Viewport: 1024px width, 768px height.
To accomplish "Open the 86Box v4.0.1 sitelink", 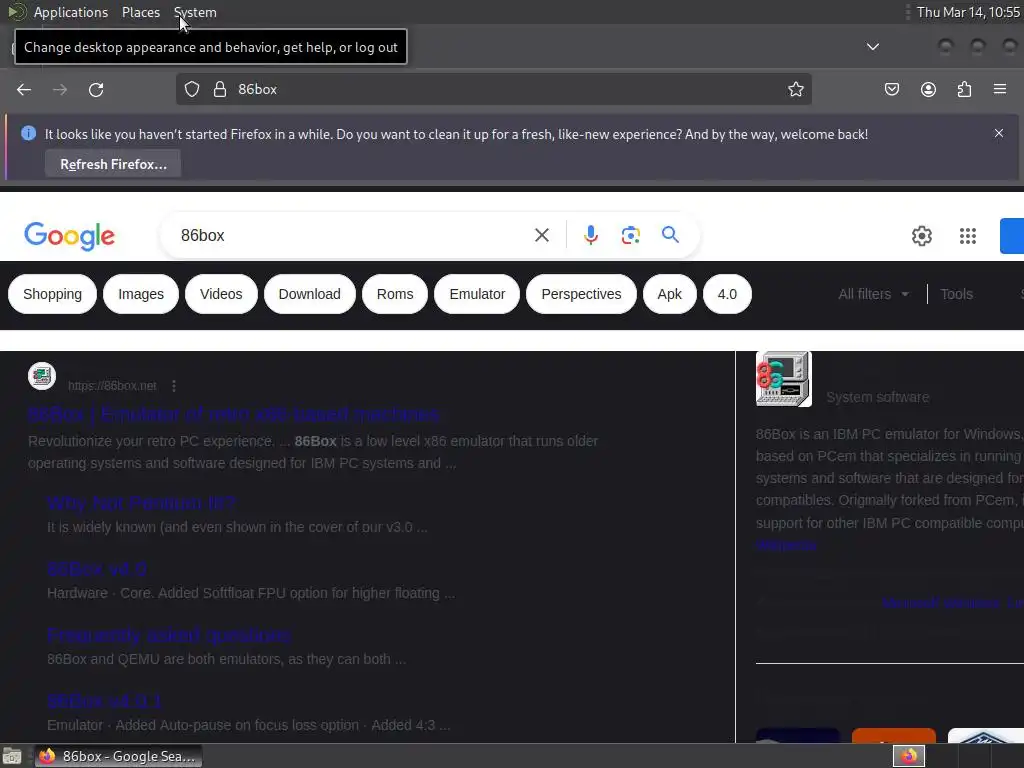I will click(104, 701).
